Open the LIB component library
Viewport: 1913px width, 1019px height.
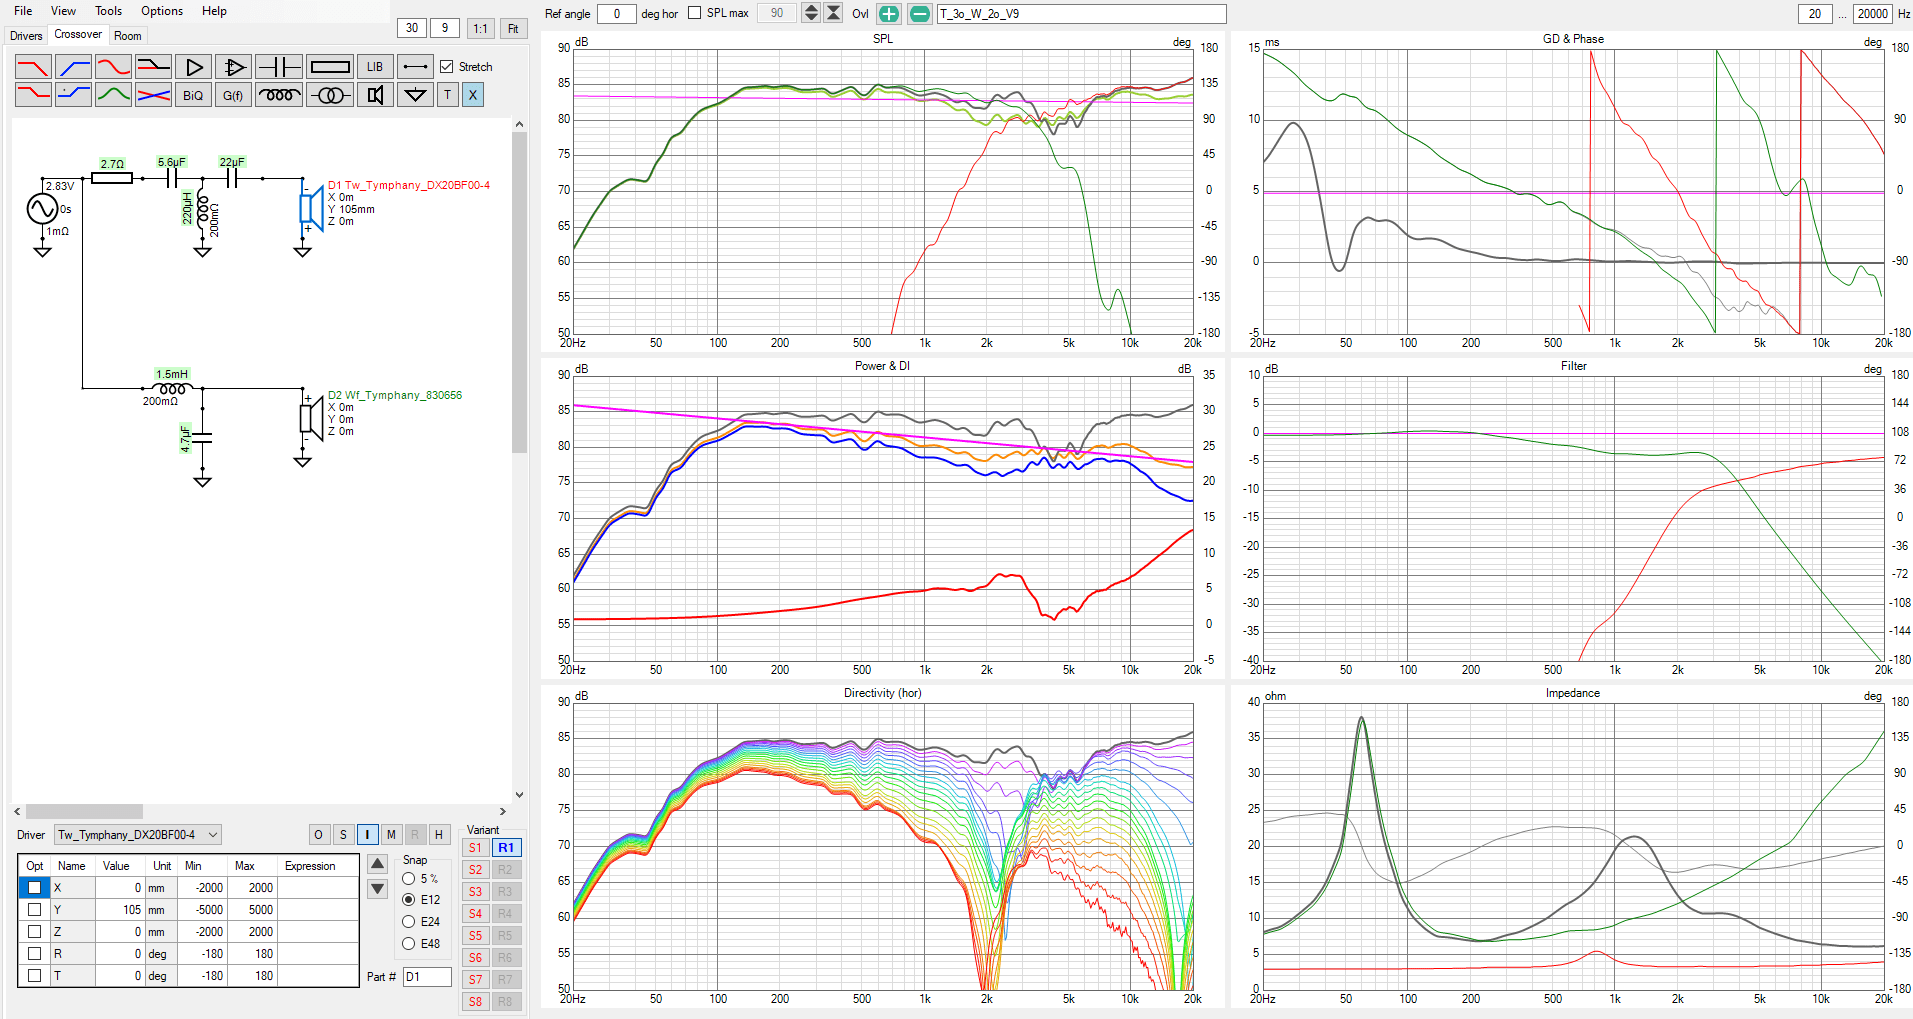click(375, 67)
